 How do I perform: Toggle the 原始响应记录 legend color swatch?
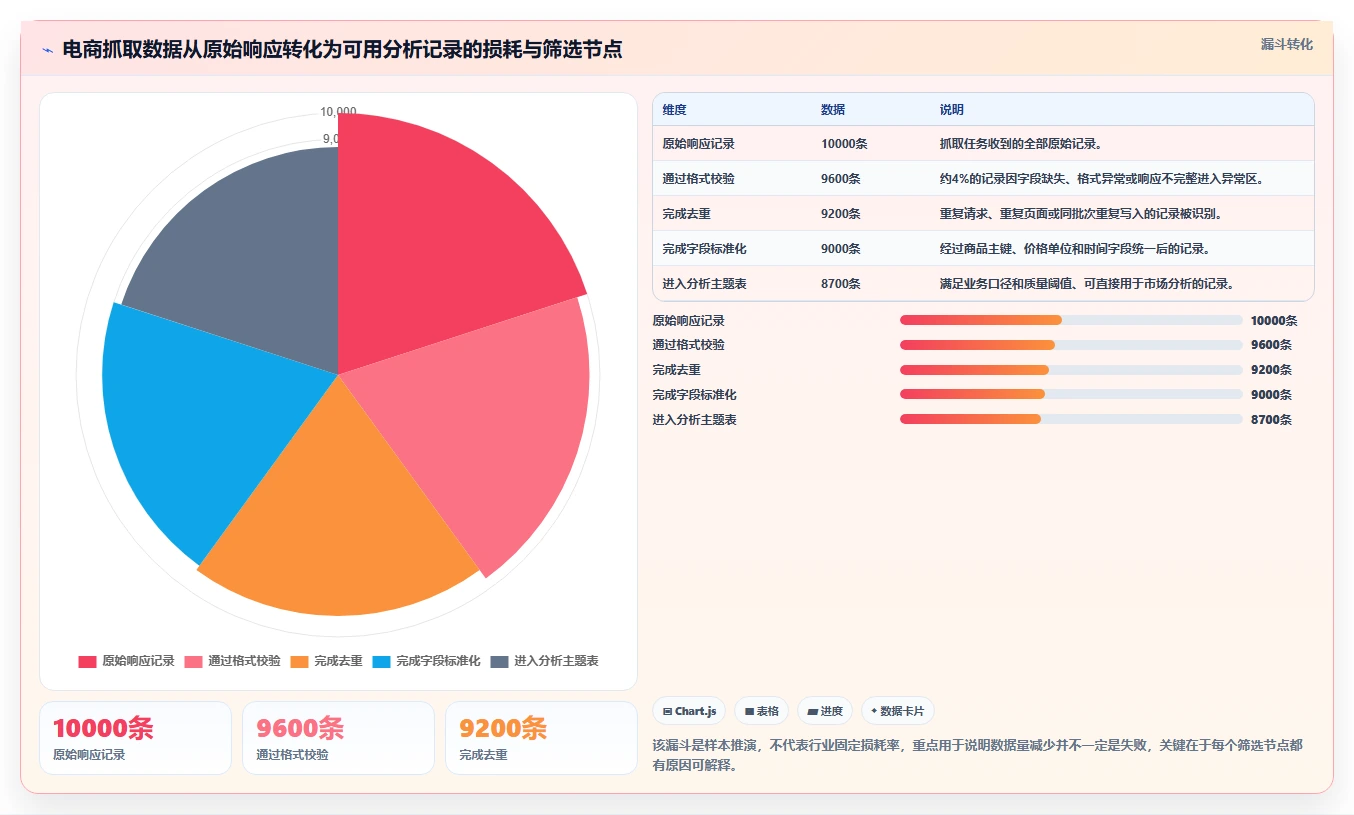(x=88, y=661)
